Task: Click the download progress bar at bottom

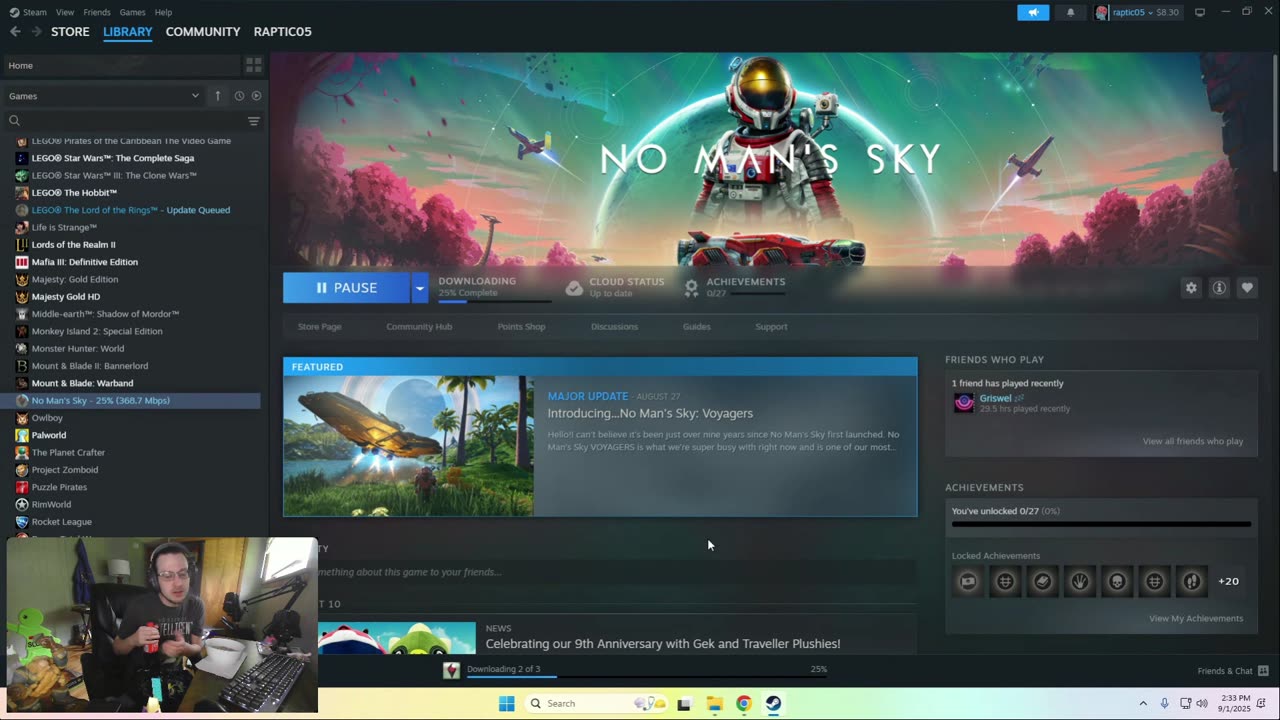Action: 646,676
